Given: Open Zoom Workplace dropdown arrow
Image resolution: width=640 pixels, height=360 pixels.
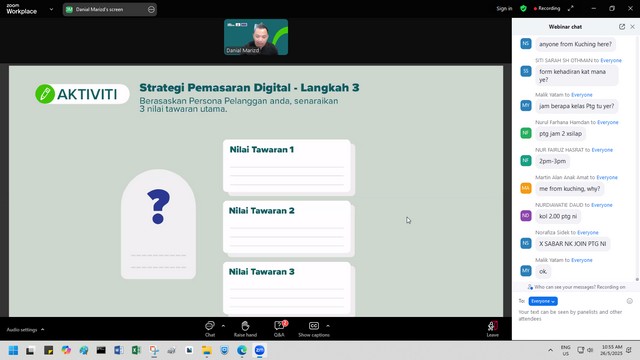Looking at the screenshot, I should coord(51,9).
